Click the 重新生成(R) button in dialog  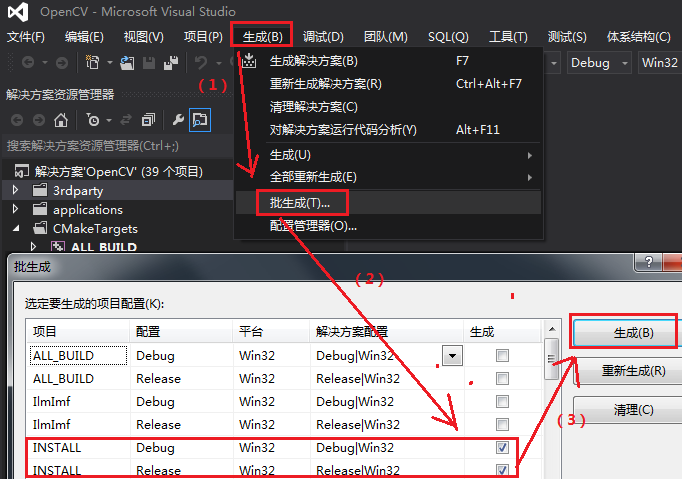point(627,371)
